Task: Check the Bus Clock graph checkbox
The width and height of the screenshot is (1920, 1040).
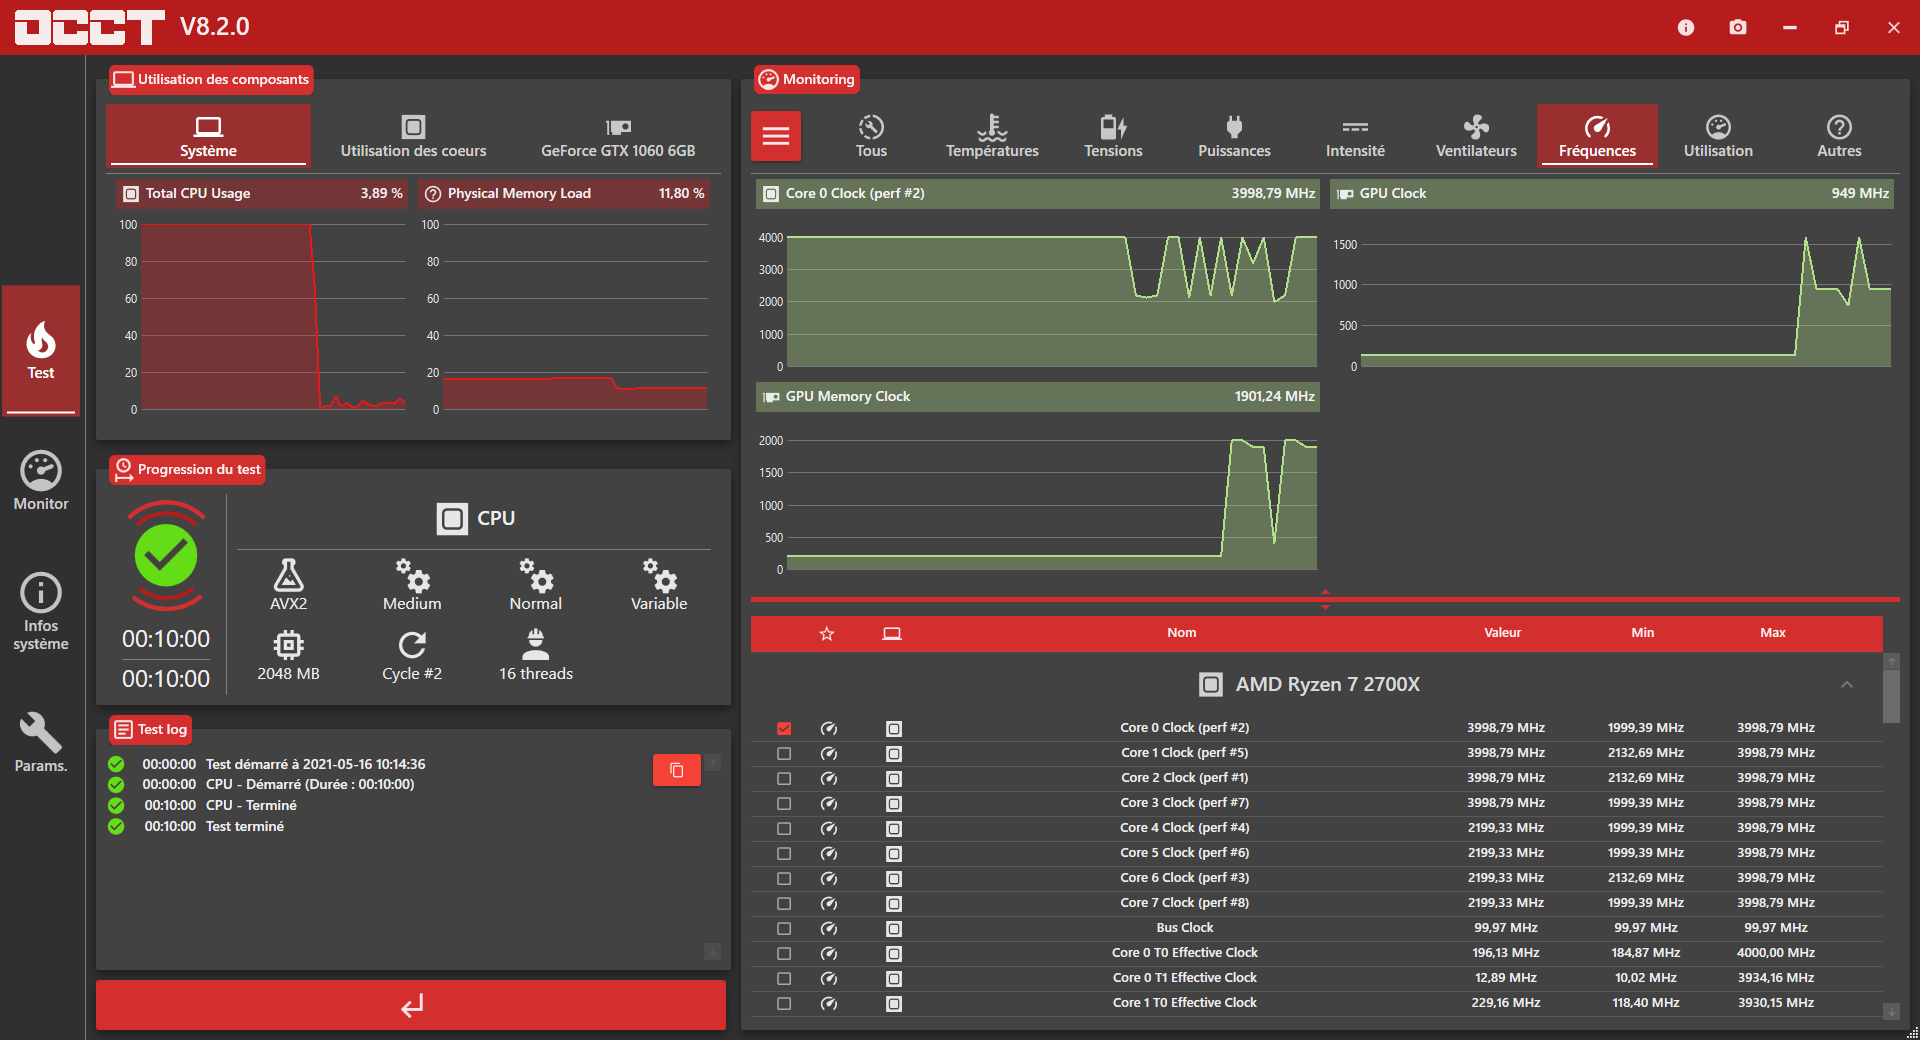Action: pos(784,928)
